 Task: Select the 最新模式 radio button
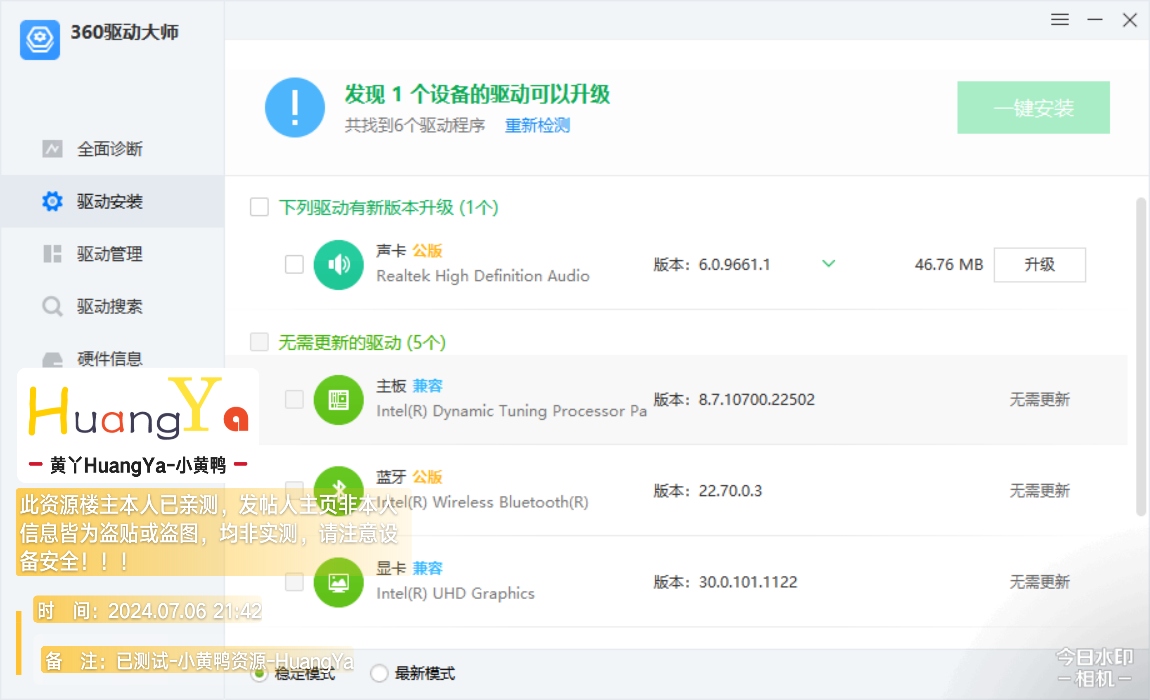(x=379, y=674)
